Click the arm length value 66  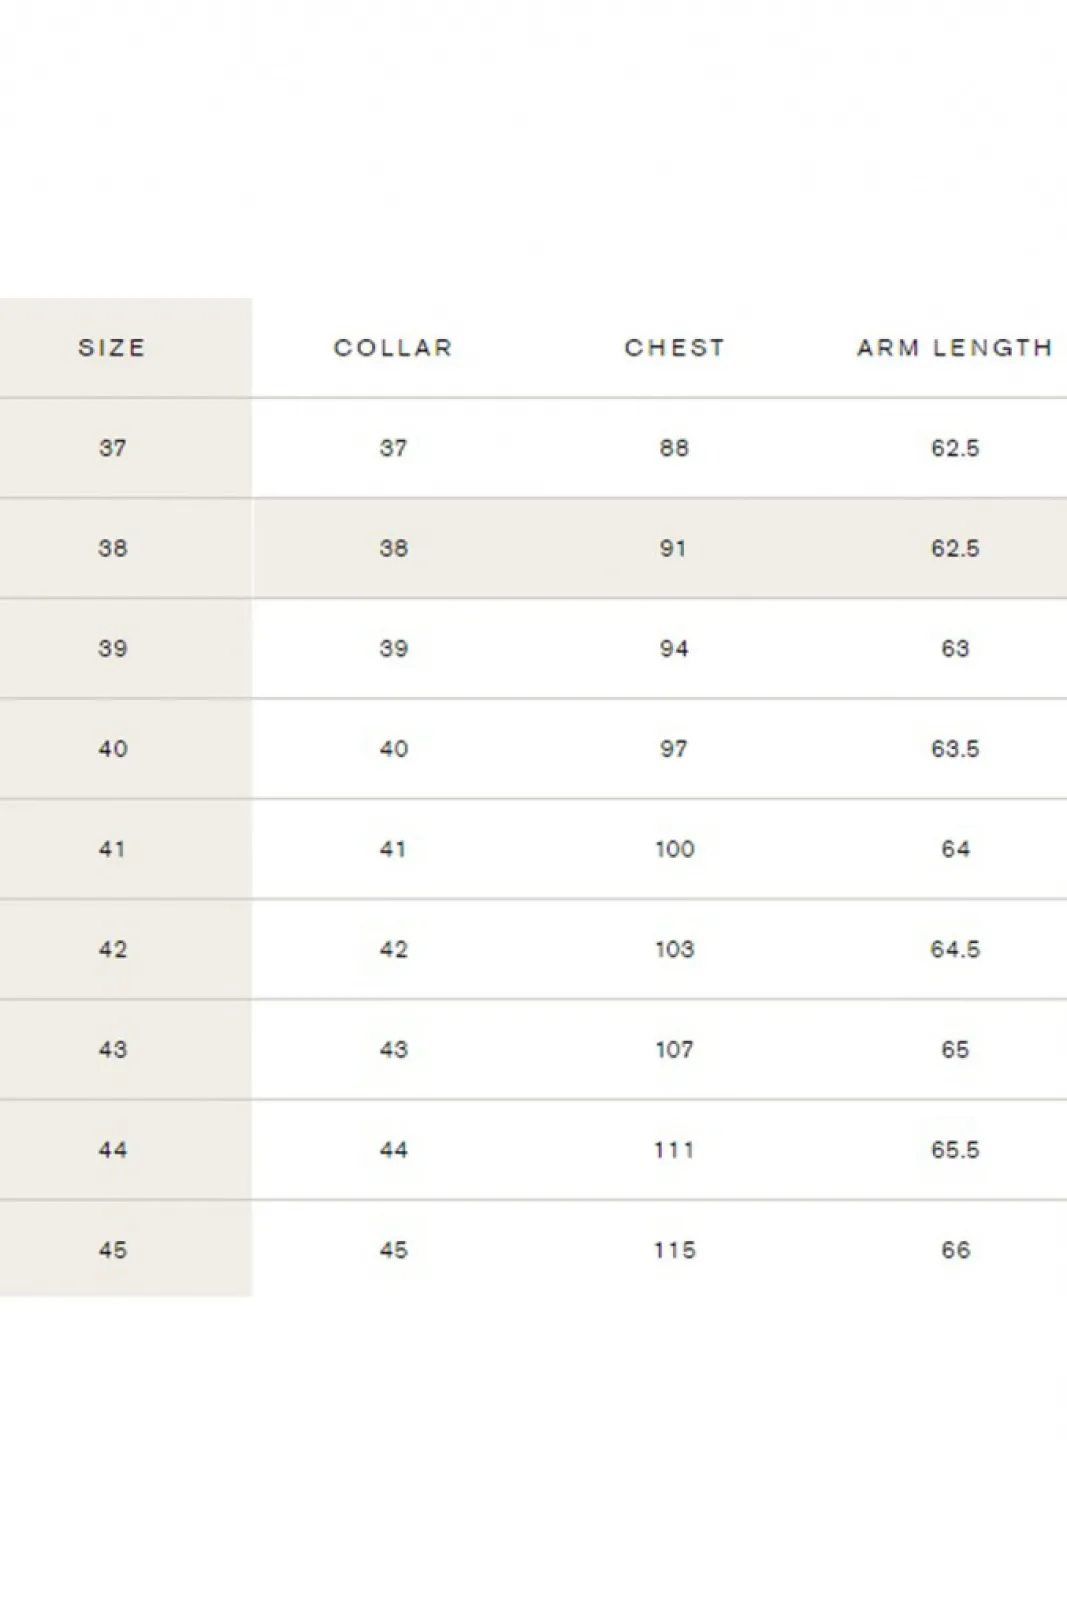955,1249
